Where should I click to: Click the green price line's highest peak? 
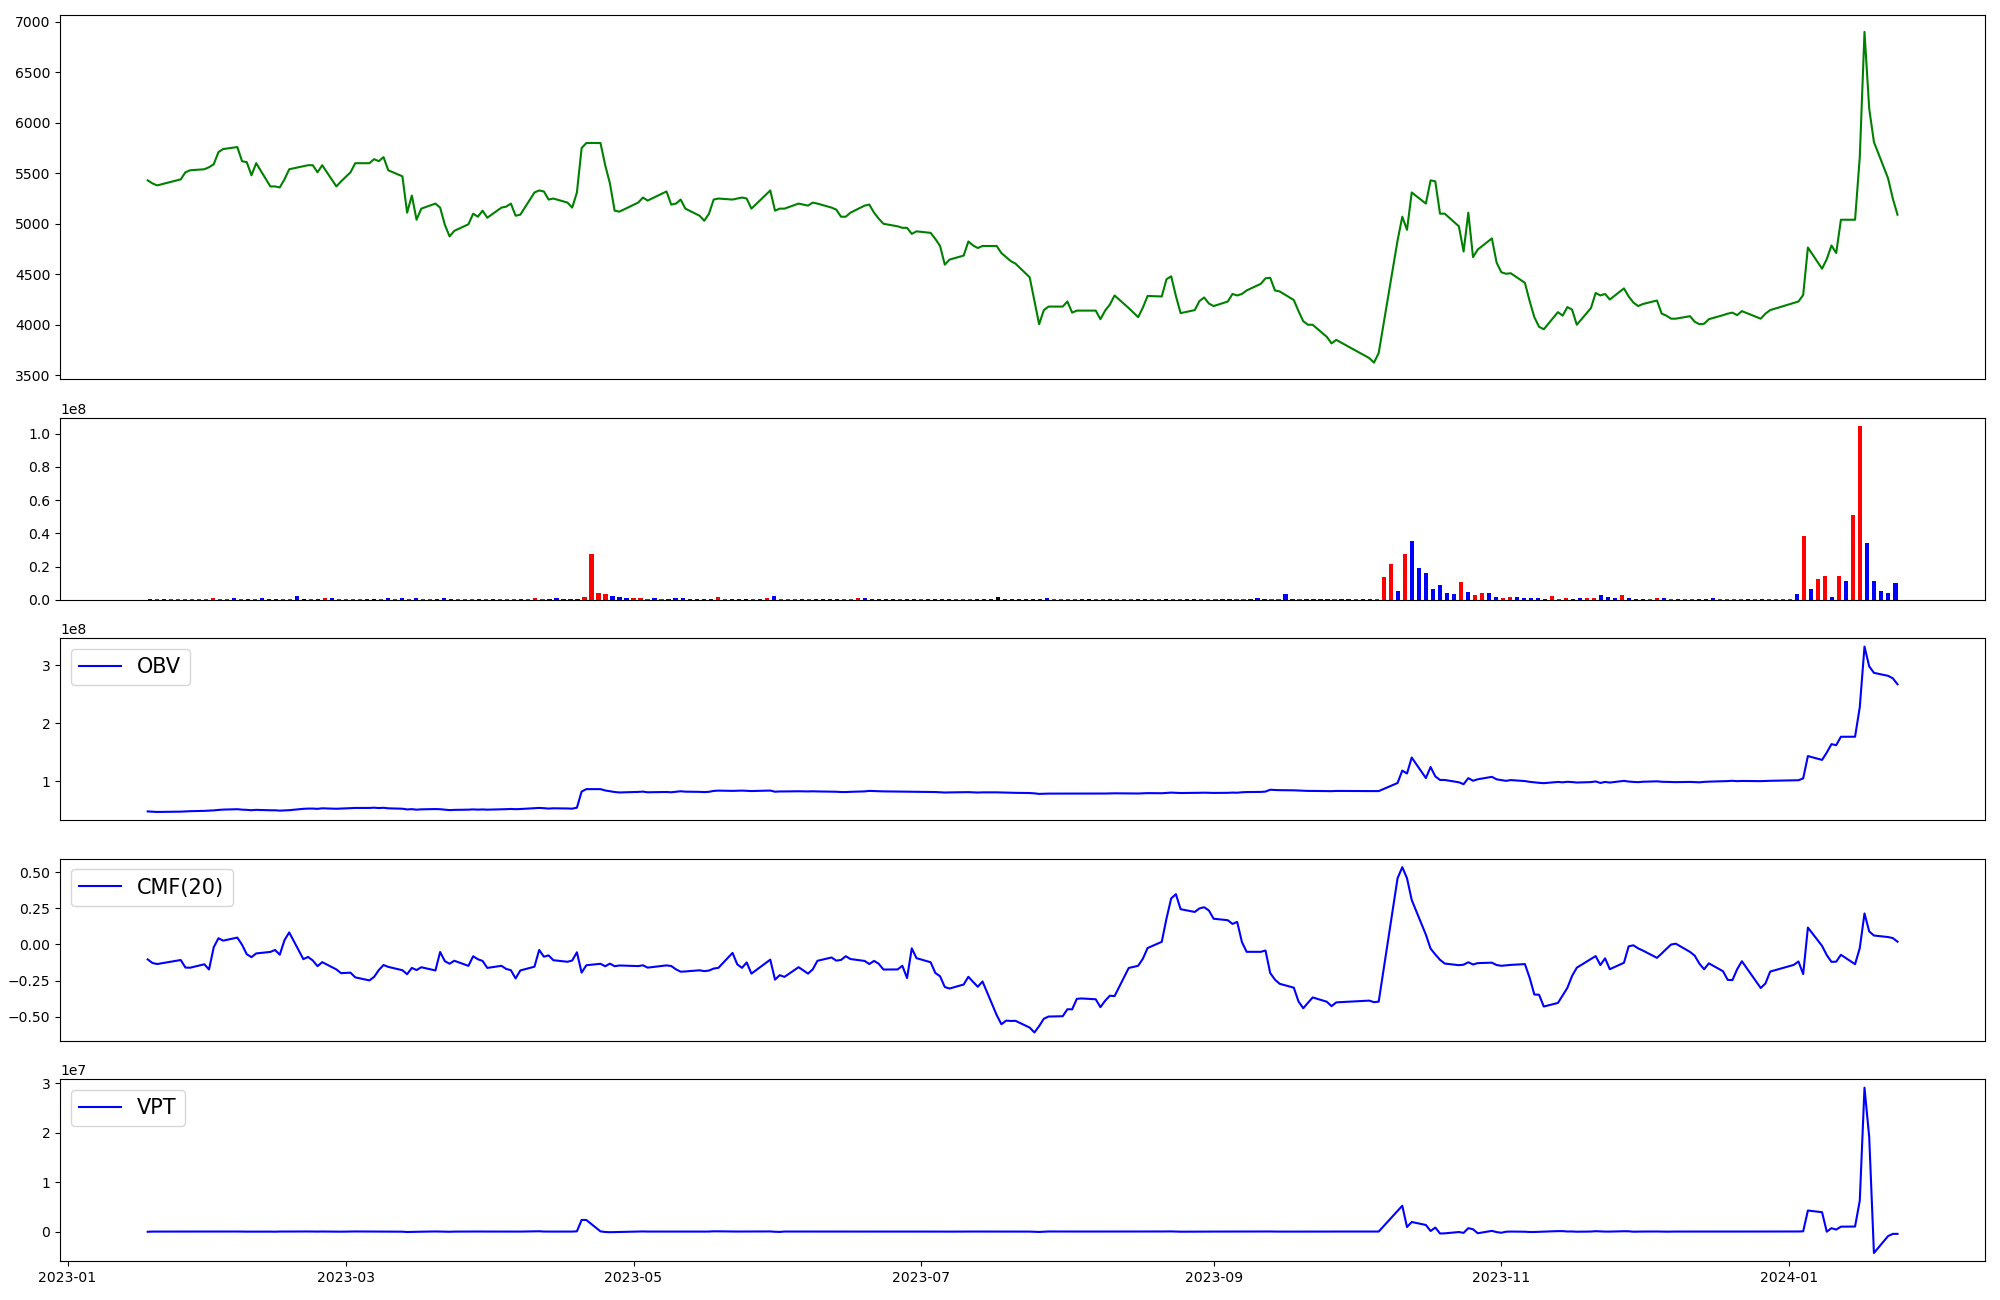click(1864, 33)
